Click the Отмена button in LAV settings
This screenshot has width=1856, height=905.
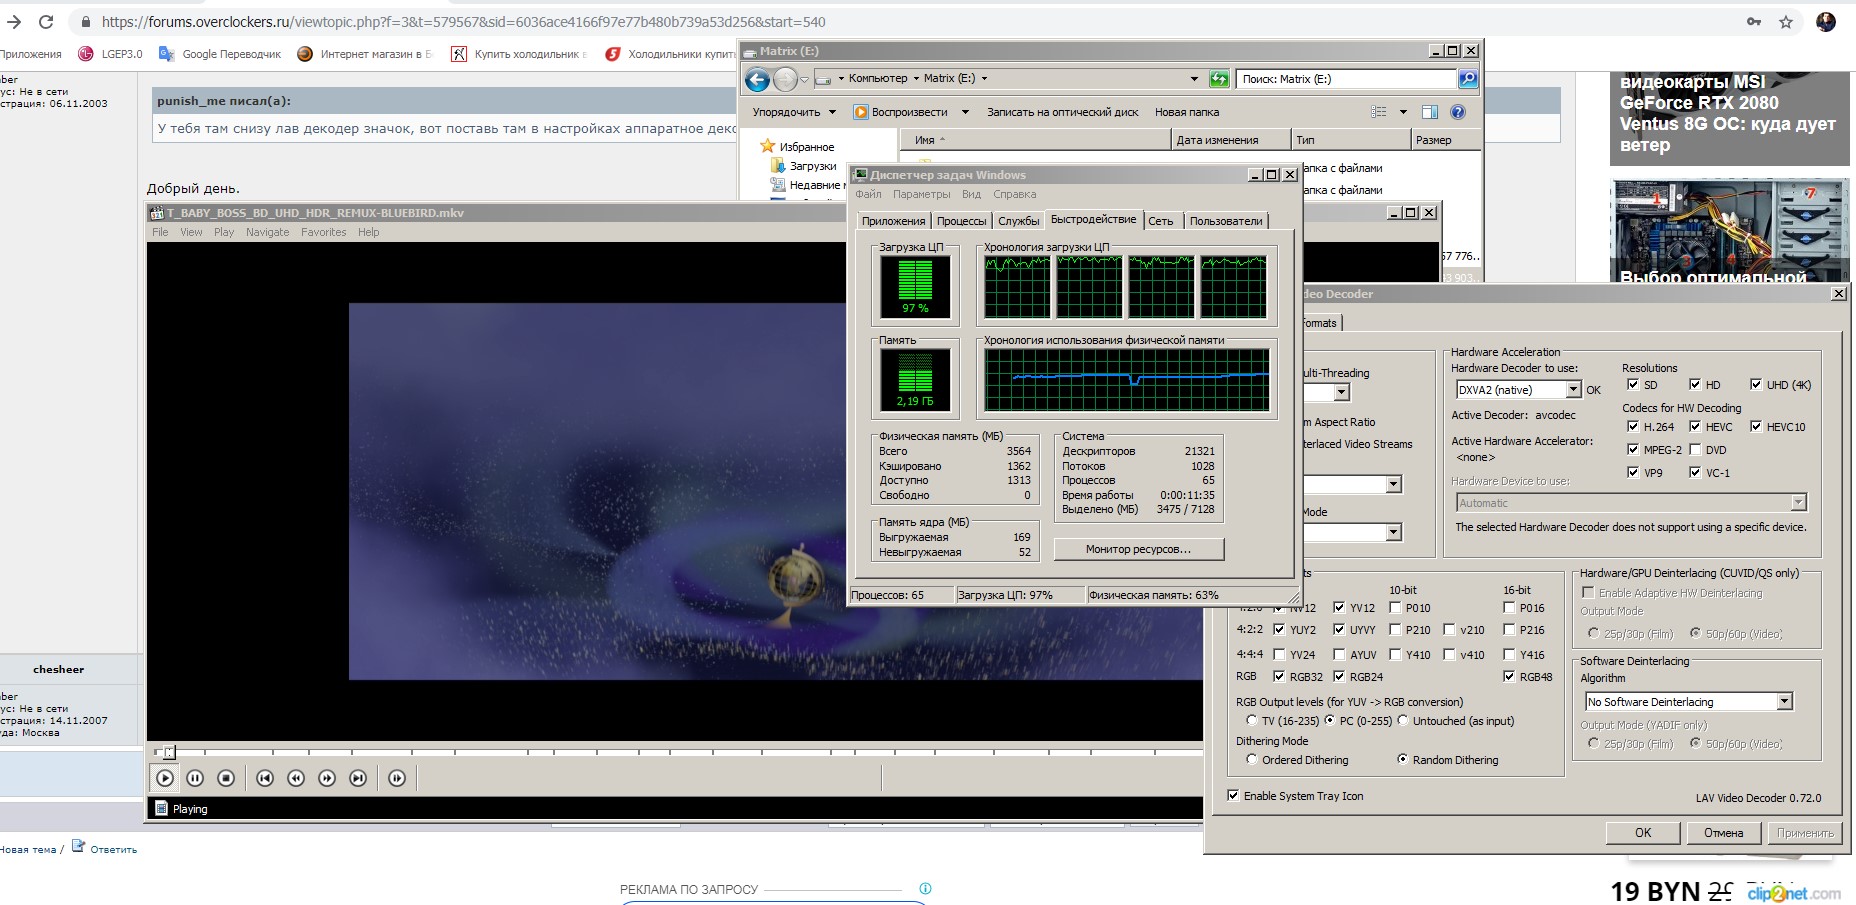point(1723,832)
